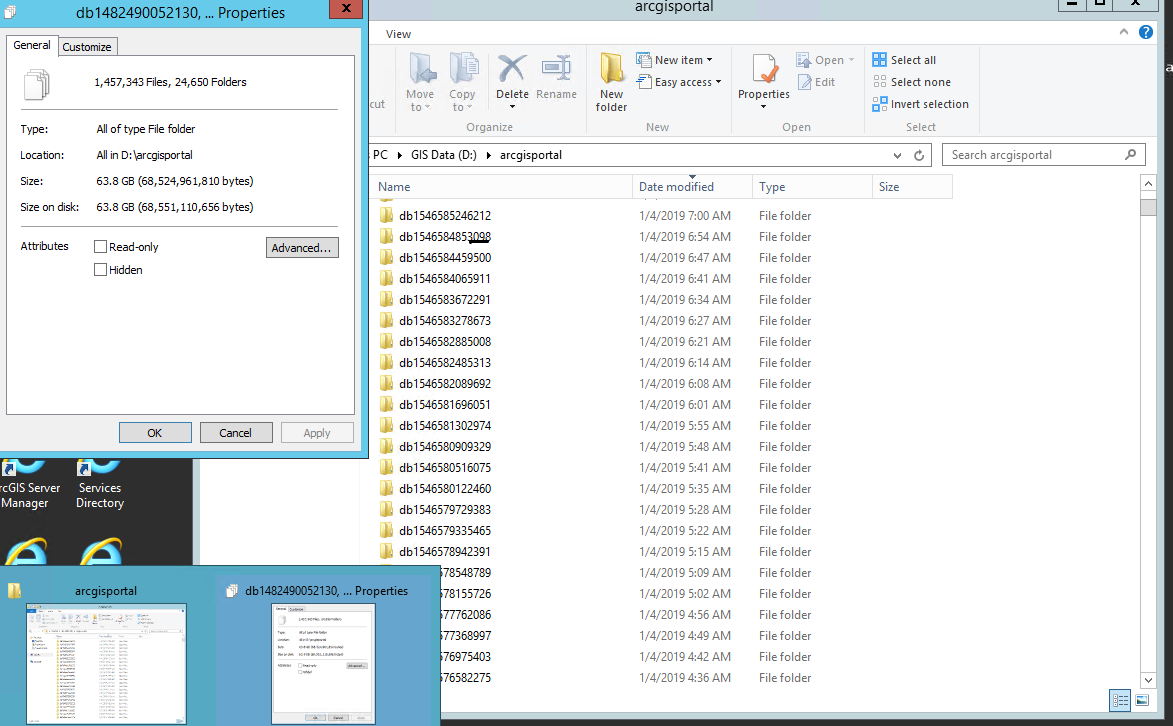The image size is (1173, 726).
Task: Open the View ribbon tab
Action: [x=398, y=34]
